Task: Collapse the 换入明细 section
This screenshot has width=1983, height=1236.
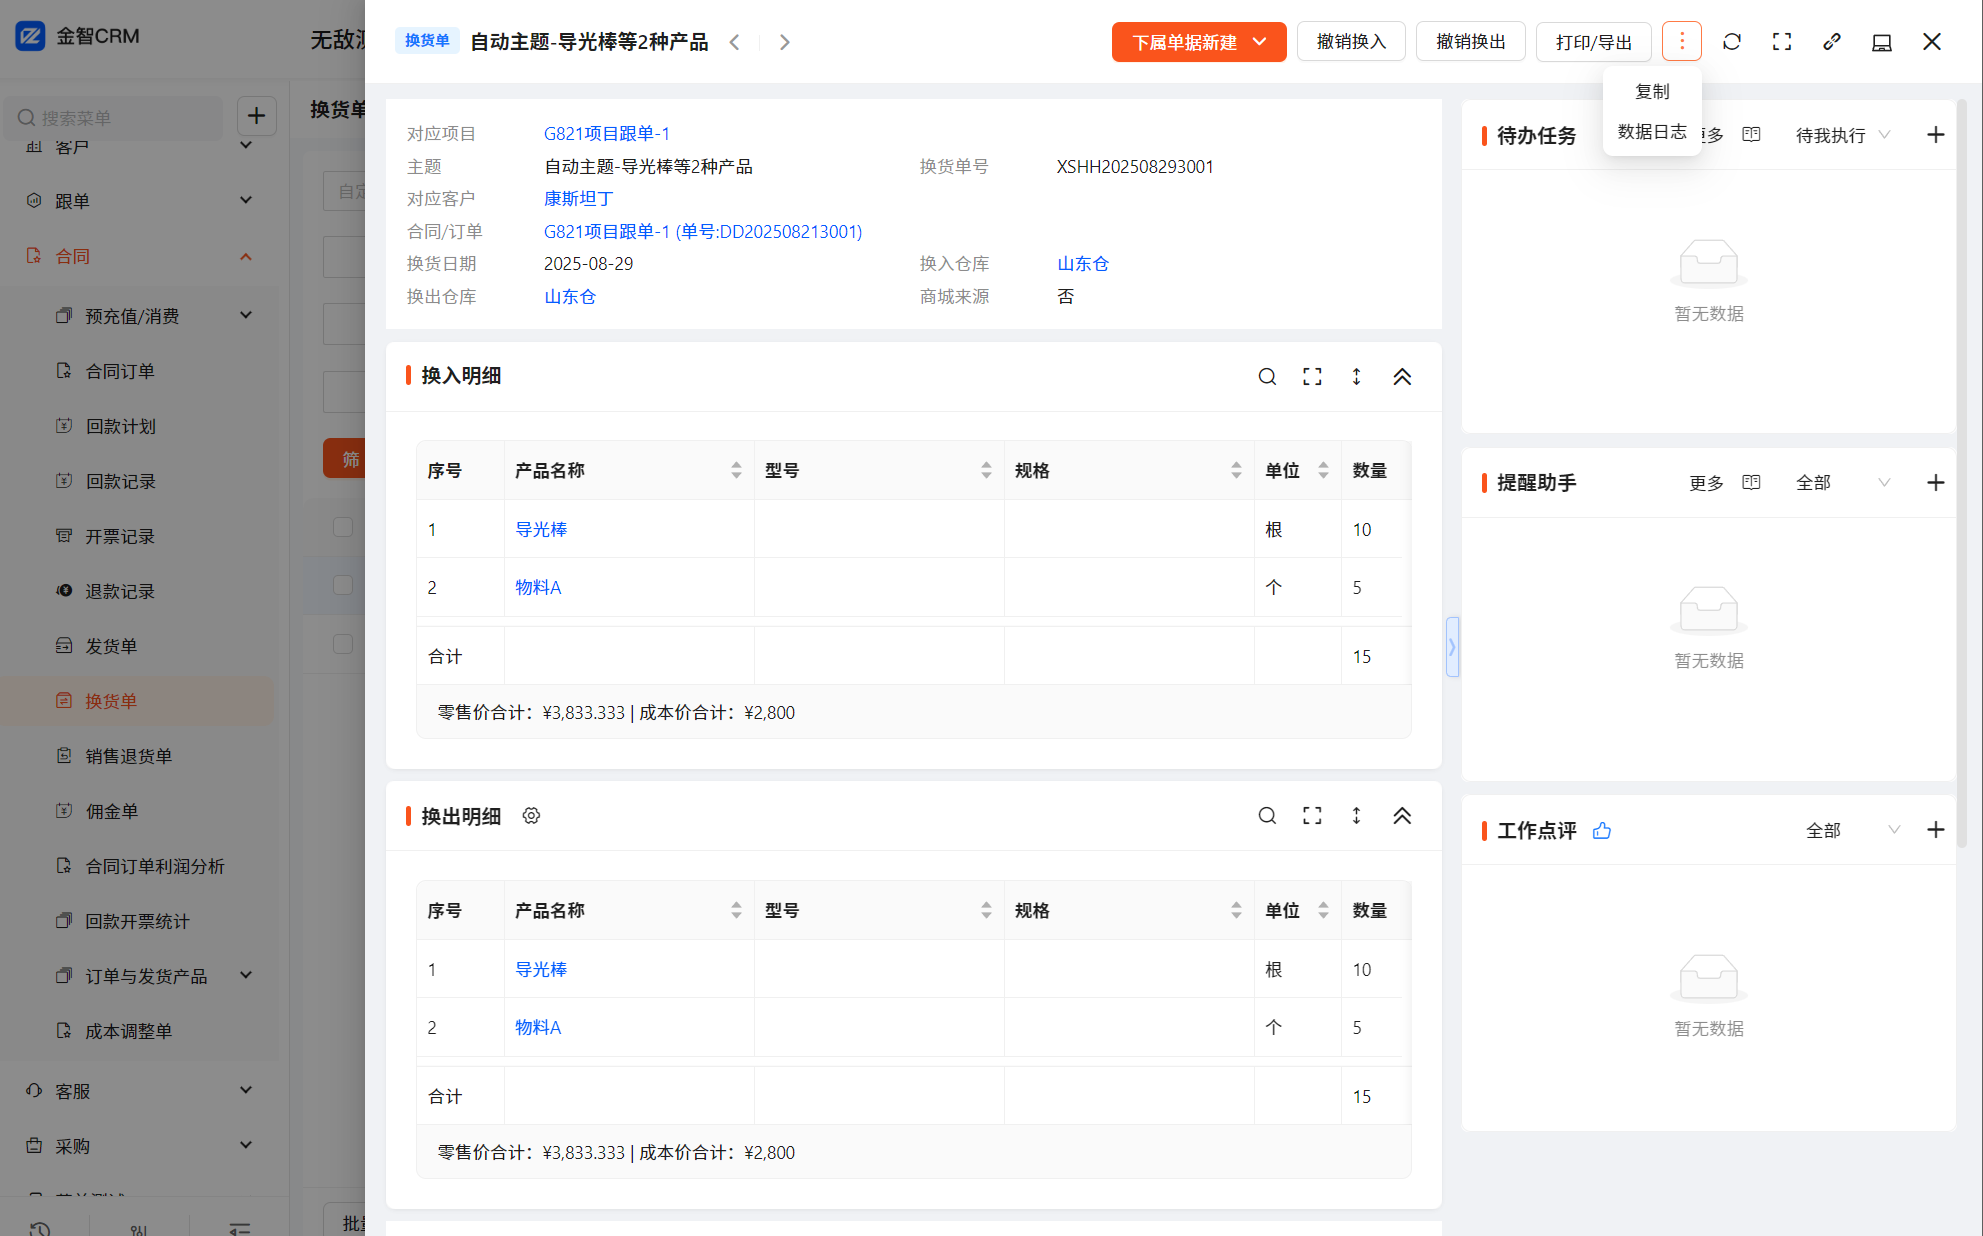Action: (1402, 377)
